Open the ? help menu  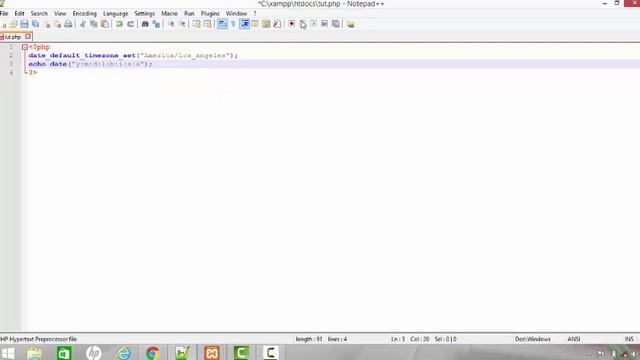tap(255, 13)
